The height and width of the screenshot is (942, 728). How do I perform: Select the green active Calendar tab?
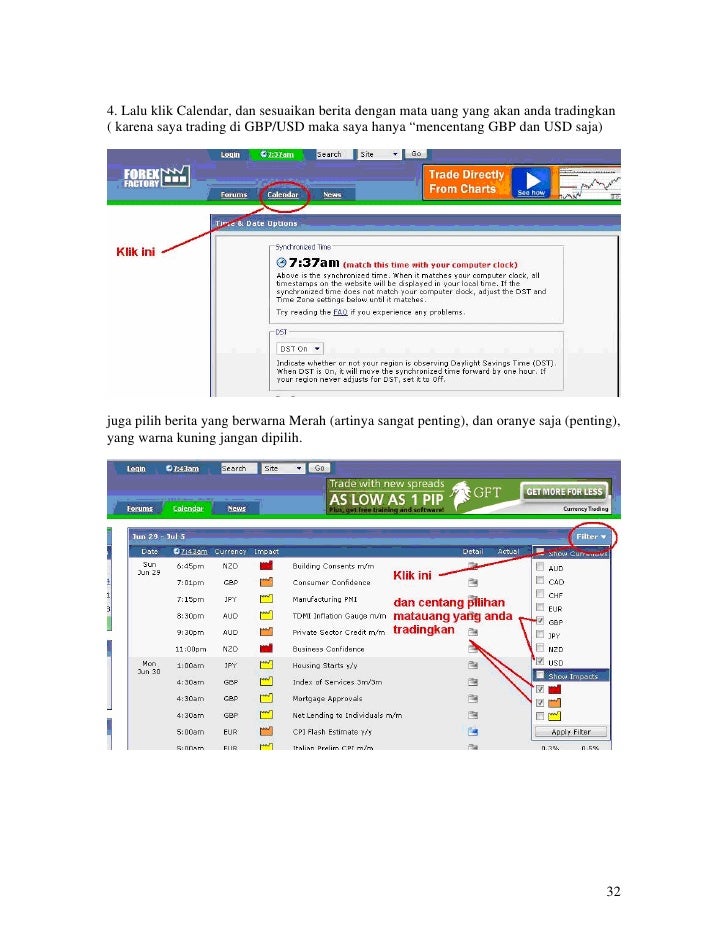[188, 508]
